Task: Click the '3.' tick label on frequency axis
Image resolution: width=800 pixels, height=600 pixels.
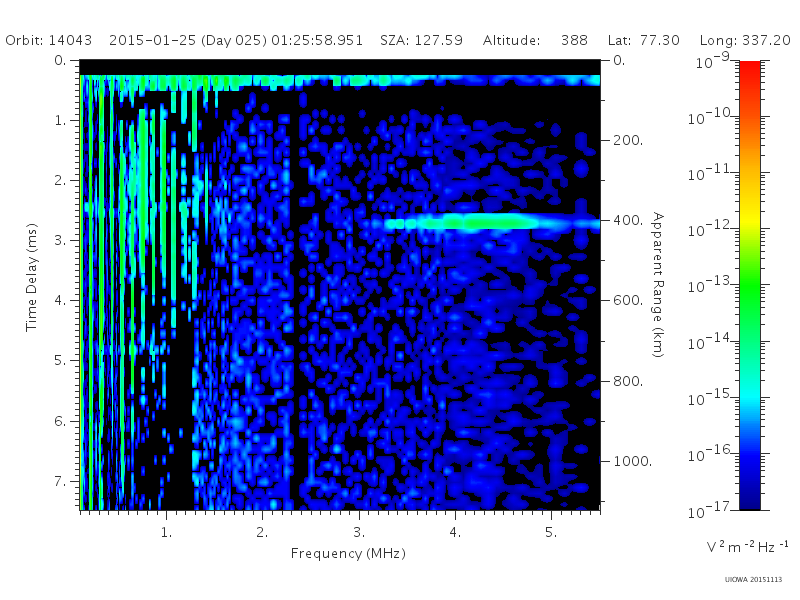Action: [x=359, y=533]
